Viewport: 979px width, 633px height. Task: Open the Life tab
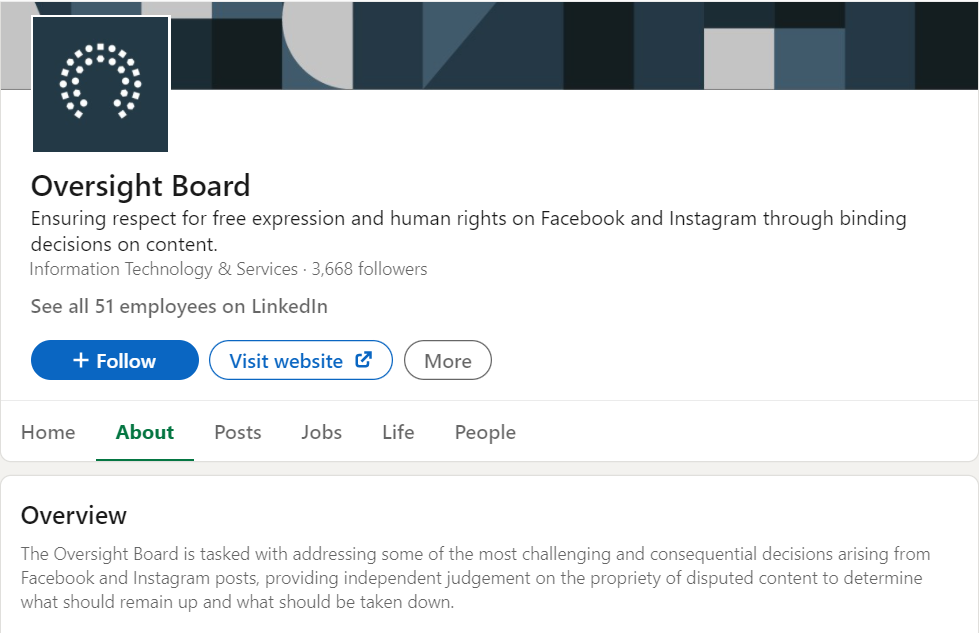[398, 432]
